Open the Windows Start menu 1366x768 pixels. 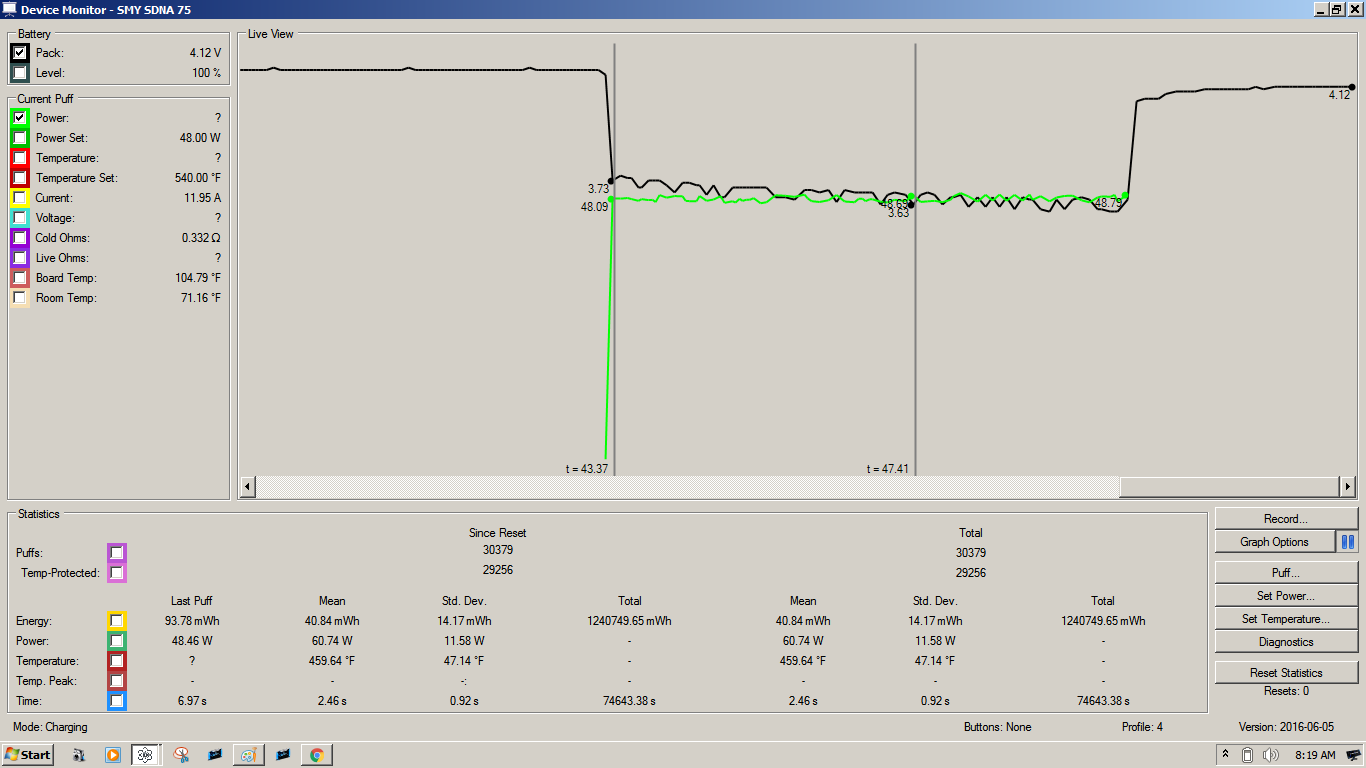(28, 755)
